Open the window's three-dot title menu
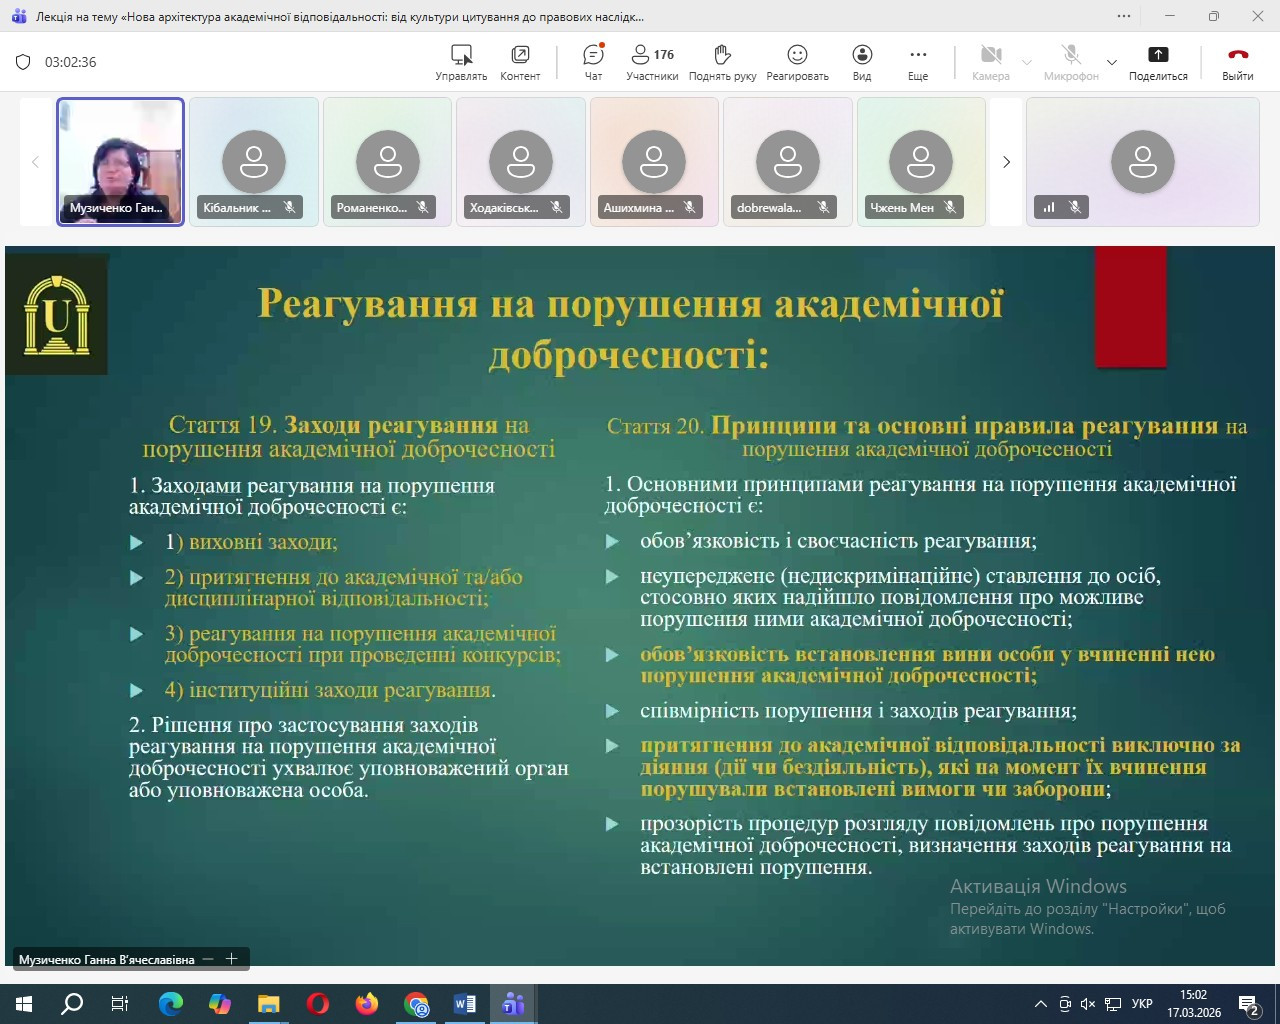The width and height of the screenshot is (1280, 1024). click(1124, 16)
